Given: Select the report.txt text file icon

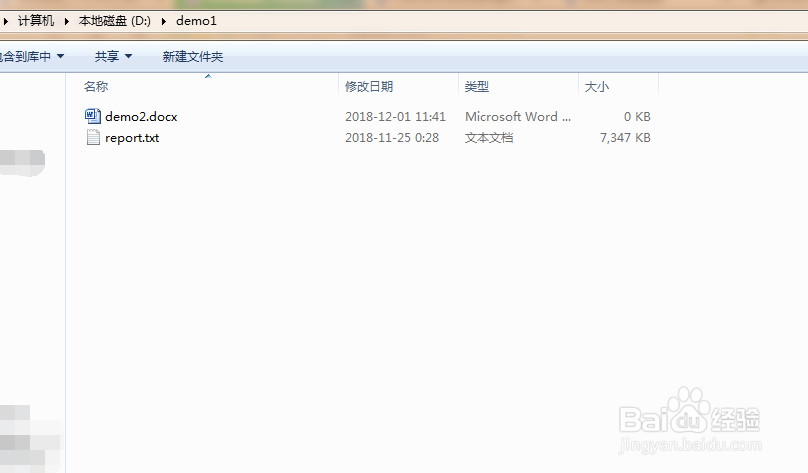Looking at the screenshot, I should (x=93, y=138).
